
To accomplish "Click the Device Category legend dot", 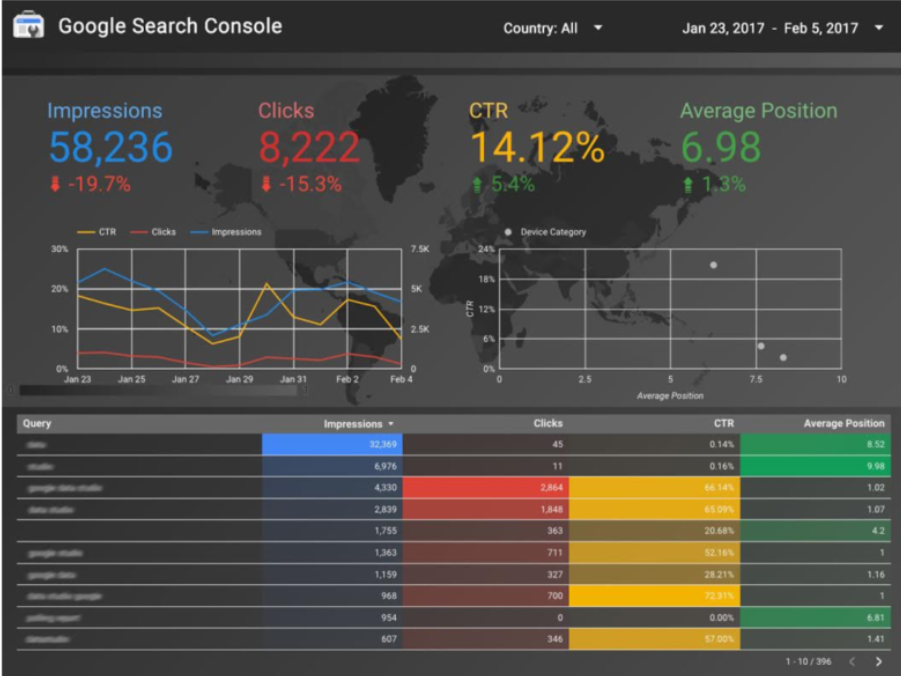I will point(508,232).
